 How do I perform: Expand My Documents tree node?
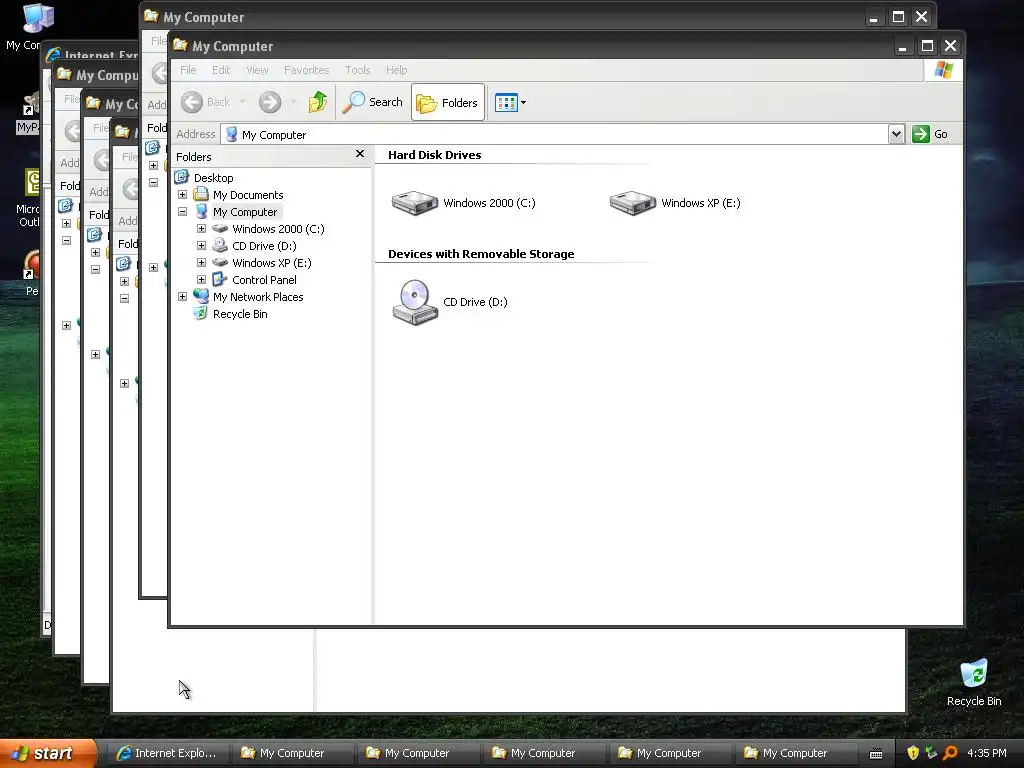coord(183,195)
